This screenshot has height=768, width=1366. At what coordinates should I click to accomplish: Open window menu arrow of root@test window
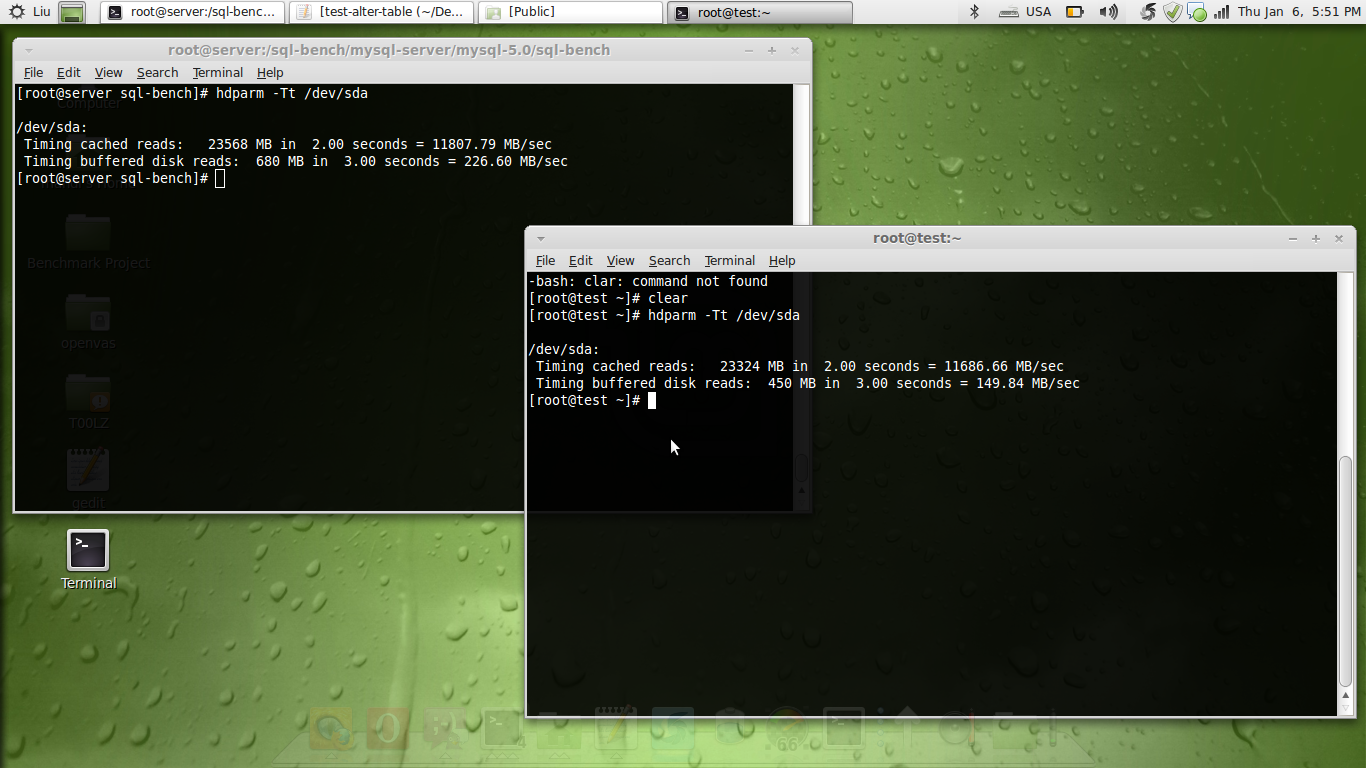pyautogui.click(x=540, y=239)
